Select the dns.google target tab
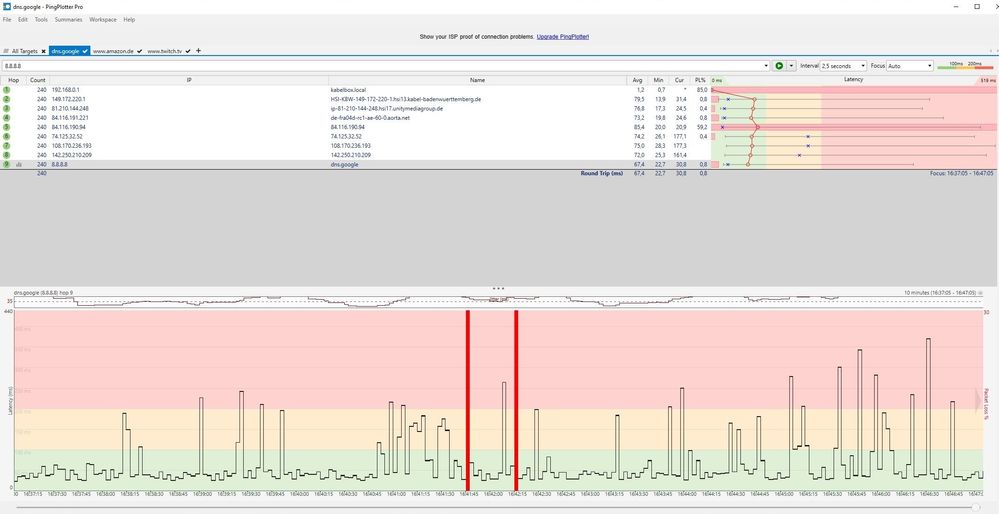999x514 pixels. [x=70, y=51]
